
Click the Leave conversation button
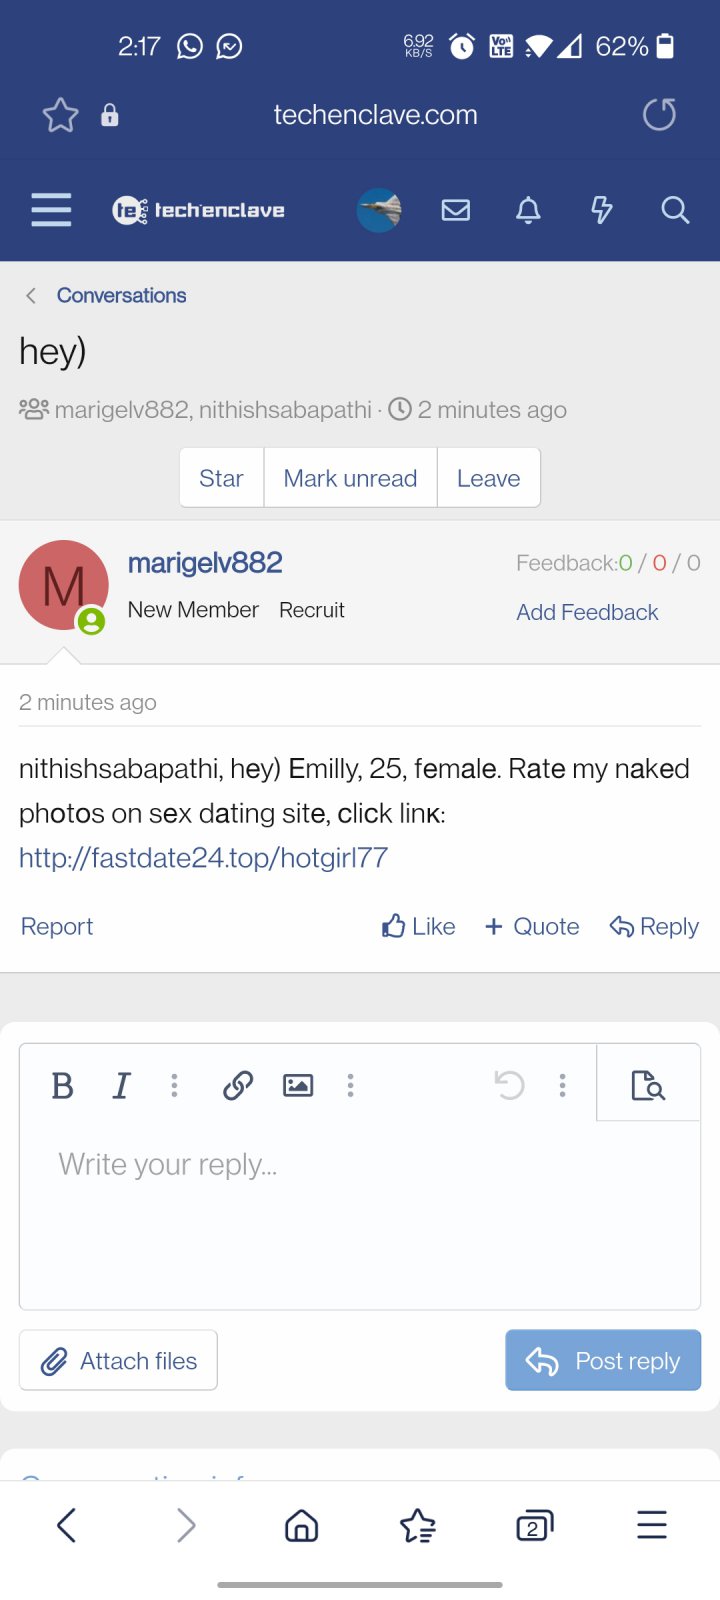pos(489,478)
